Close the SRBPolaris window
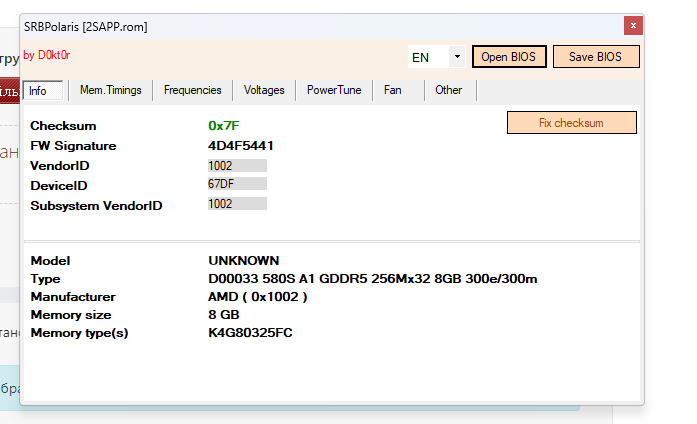The height and width of the screenshot is (424, 697). pos(632,26)
